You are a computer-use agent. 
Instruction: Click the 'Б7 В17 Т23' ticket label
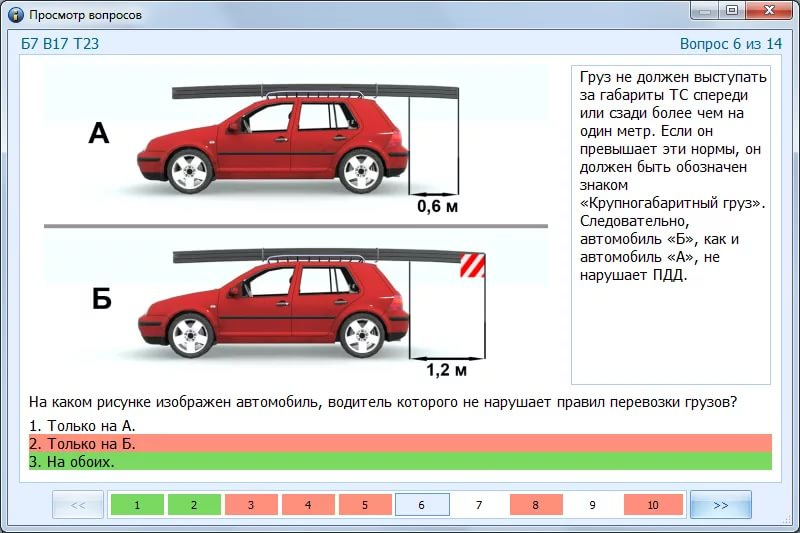pyautogui.click(x=60, y=44)
